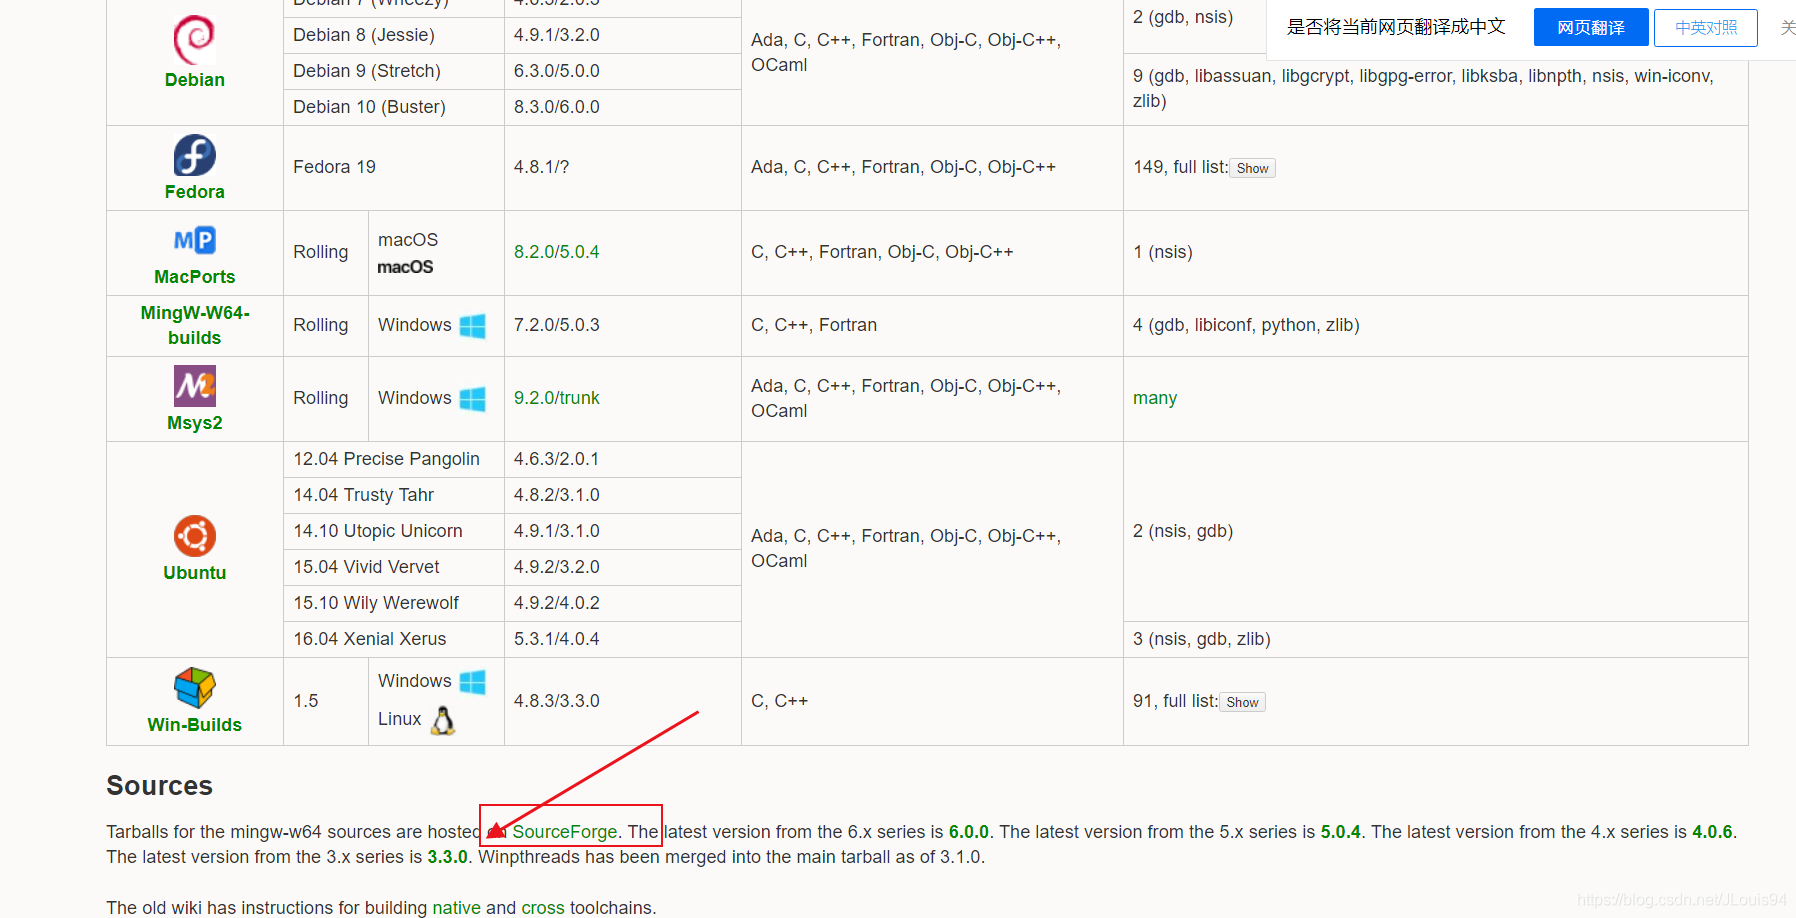Select 'Debian 10 (Buster)' cell
This screenshot has height=918, width=1796.
tap(394, 108)
